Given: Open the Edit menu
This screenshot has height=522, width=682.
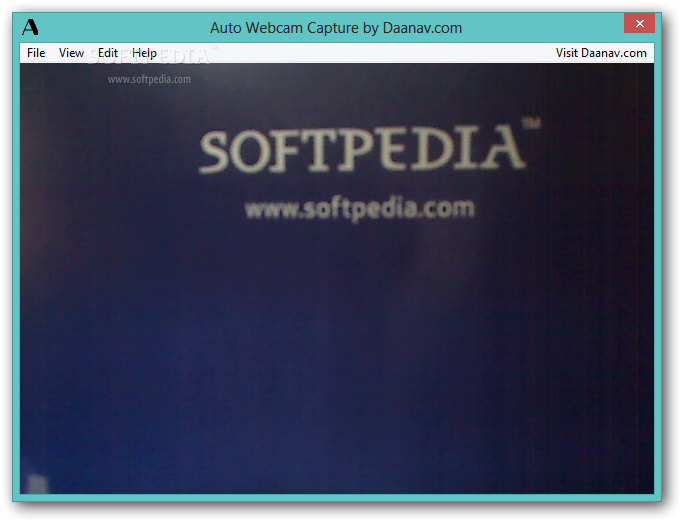Looking at the screenshot, I should coord(107,53).
